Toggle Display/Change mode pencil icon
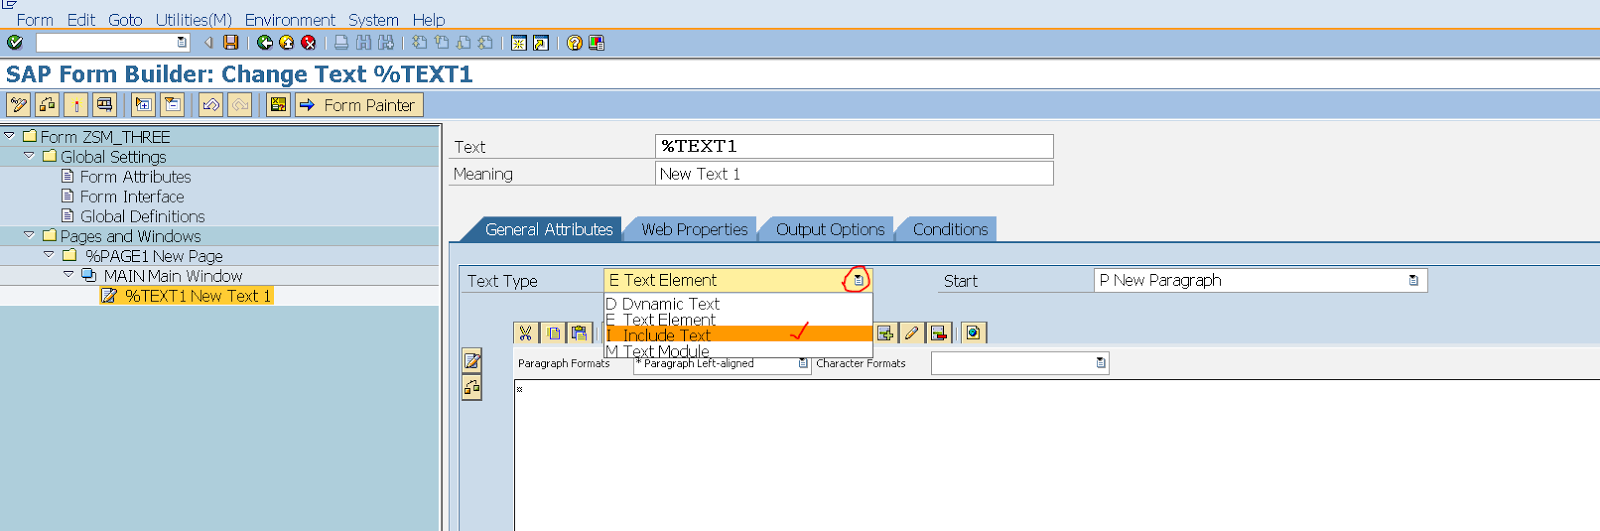 coord(19,104)
